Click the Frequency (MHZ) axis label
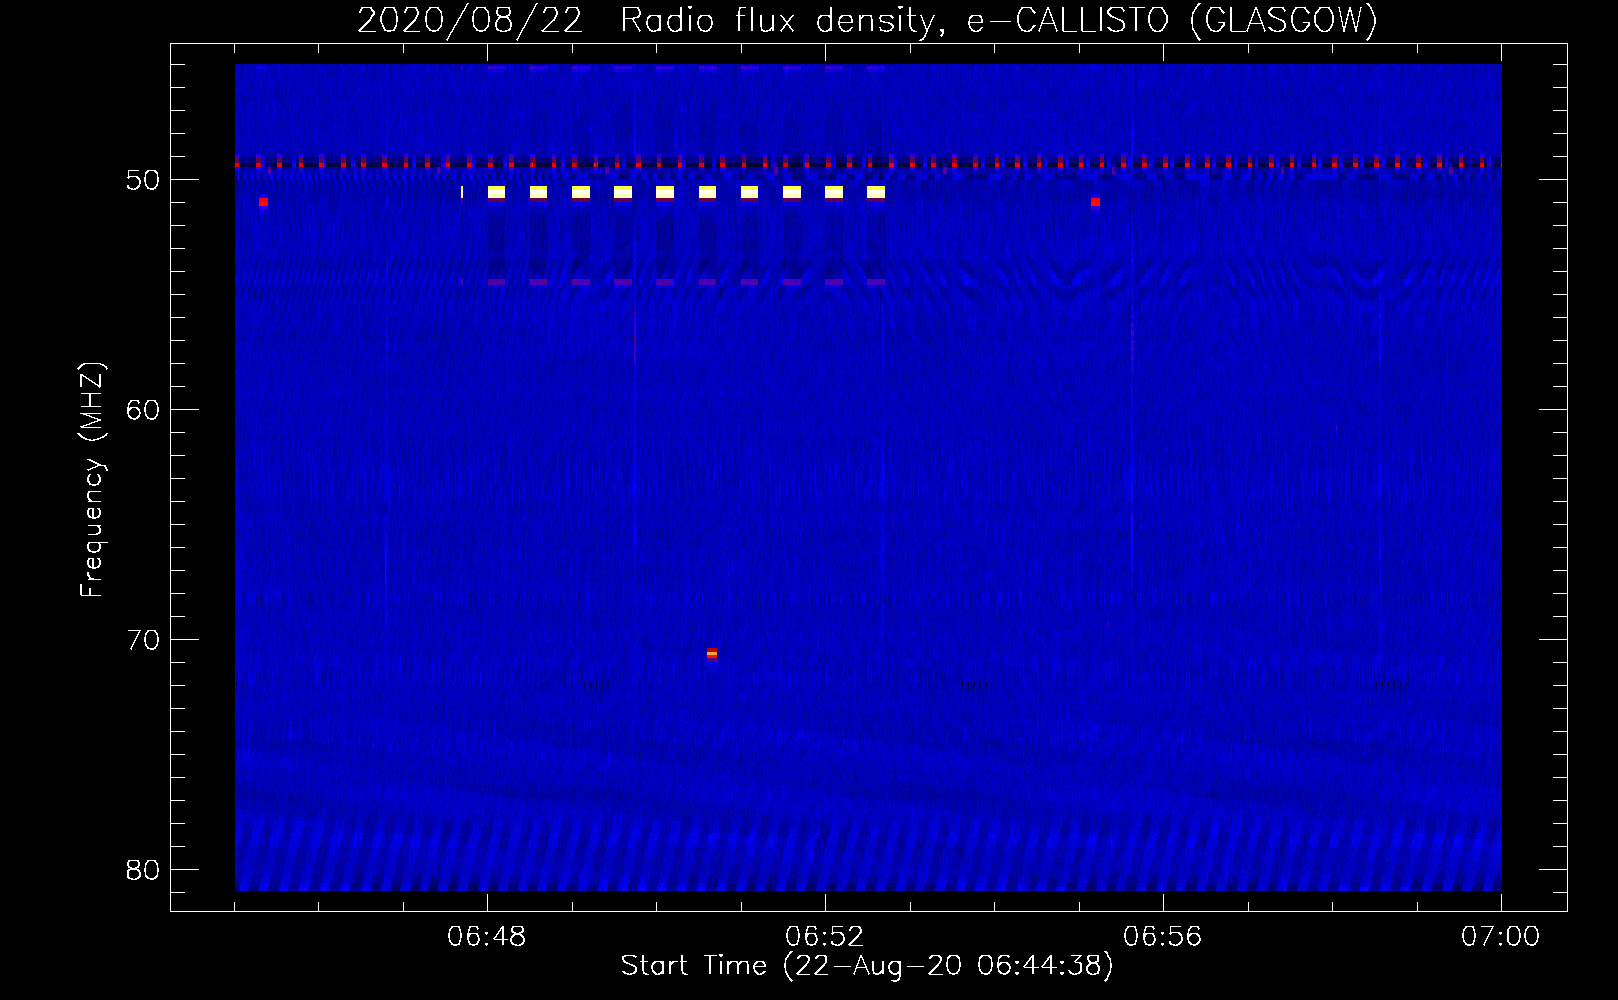Image resolution: width=1618 pixels, height=1000 pixels. 92,479
